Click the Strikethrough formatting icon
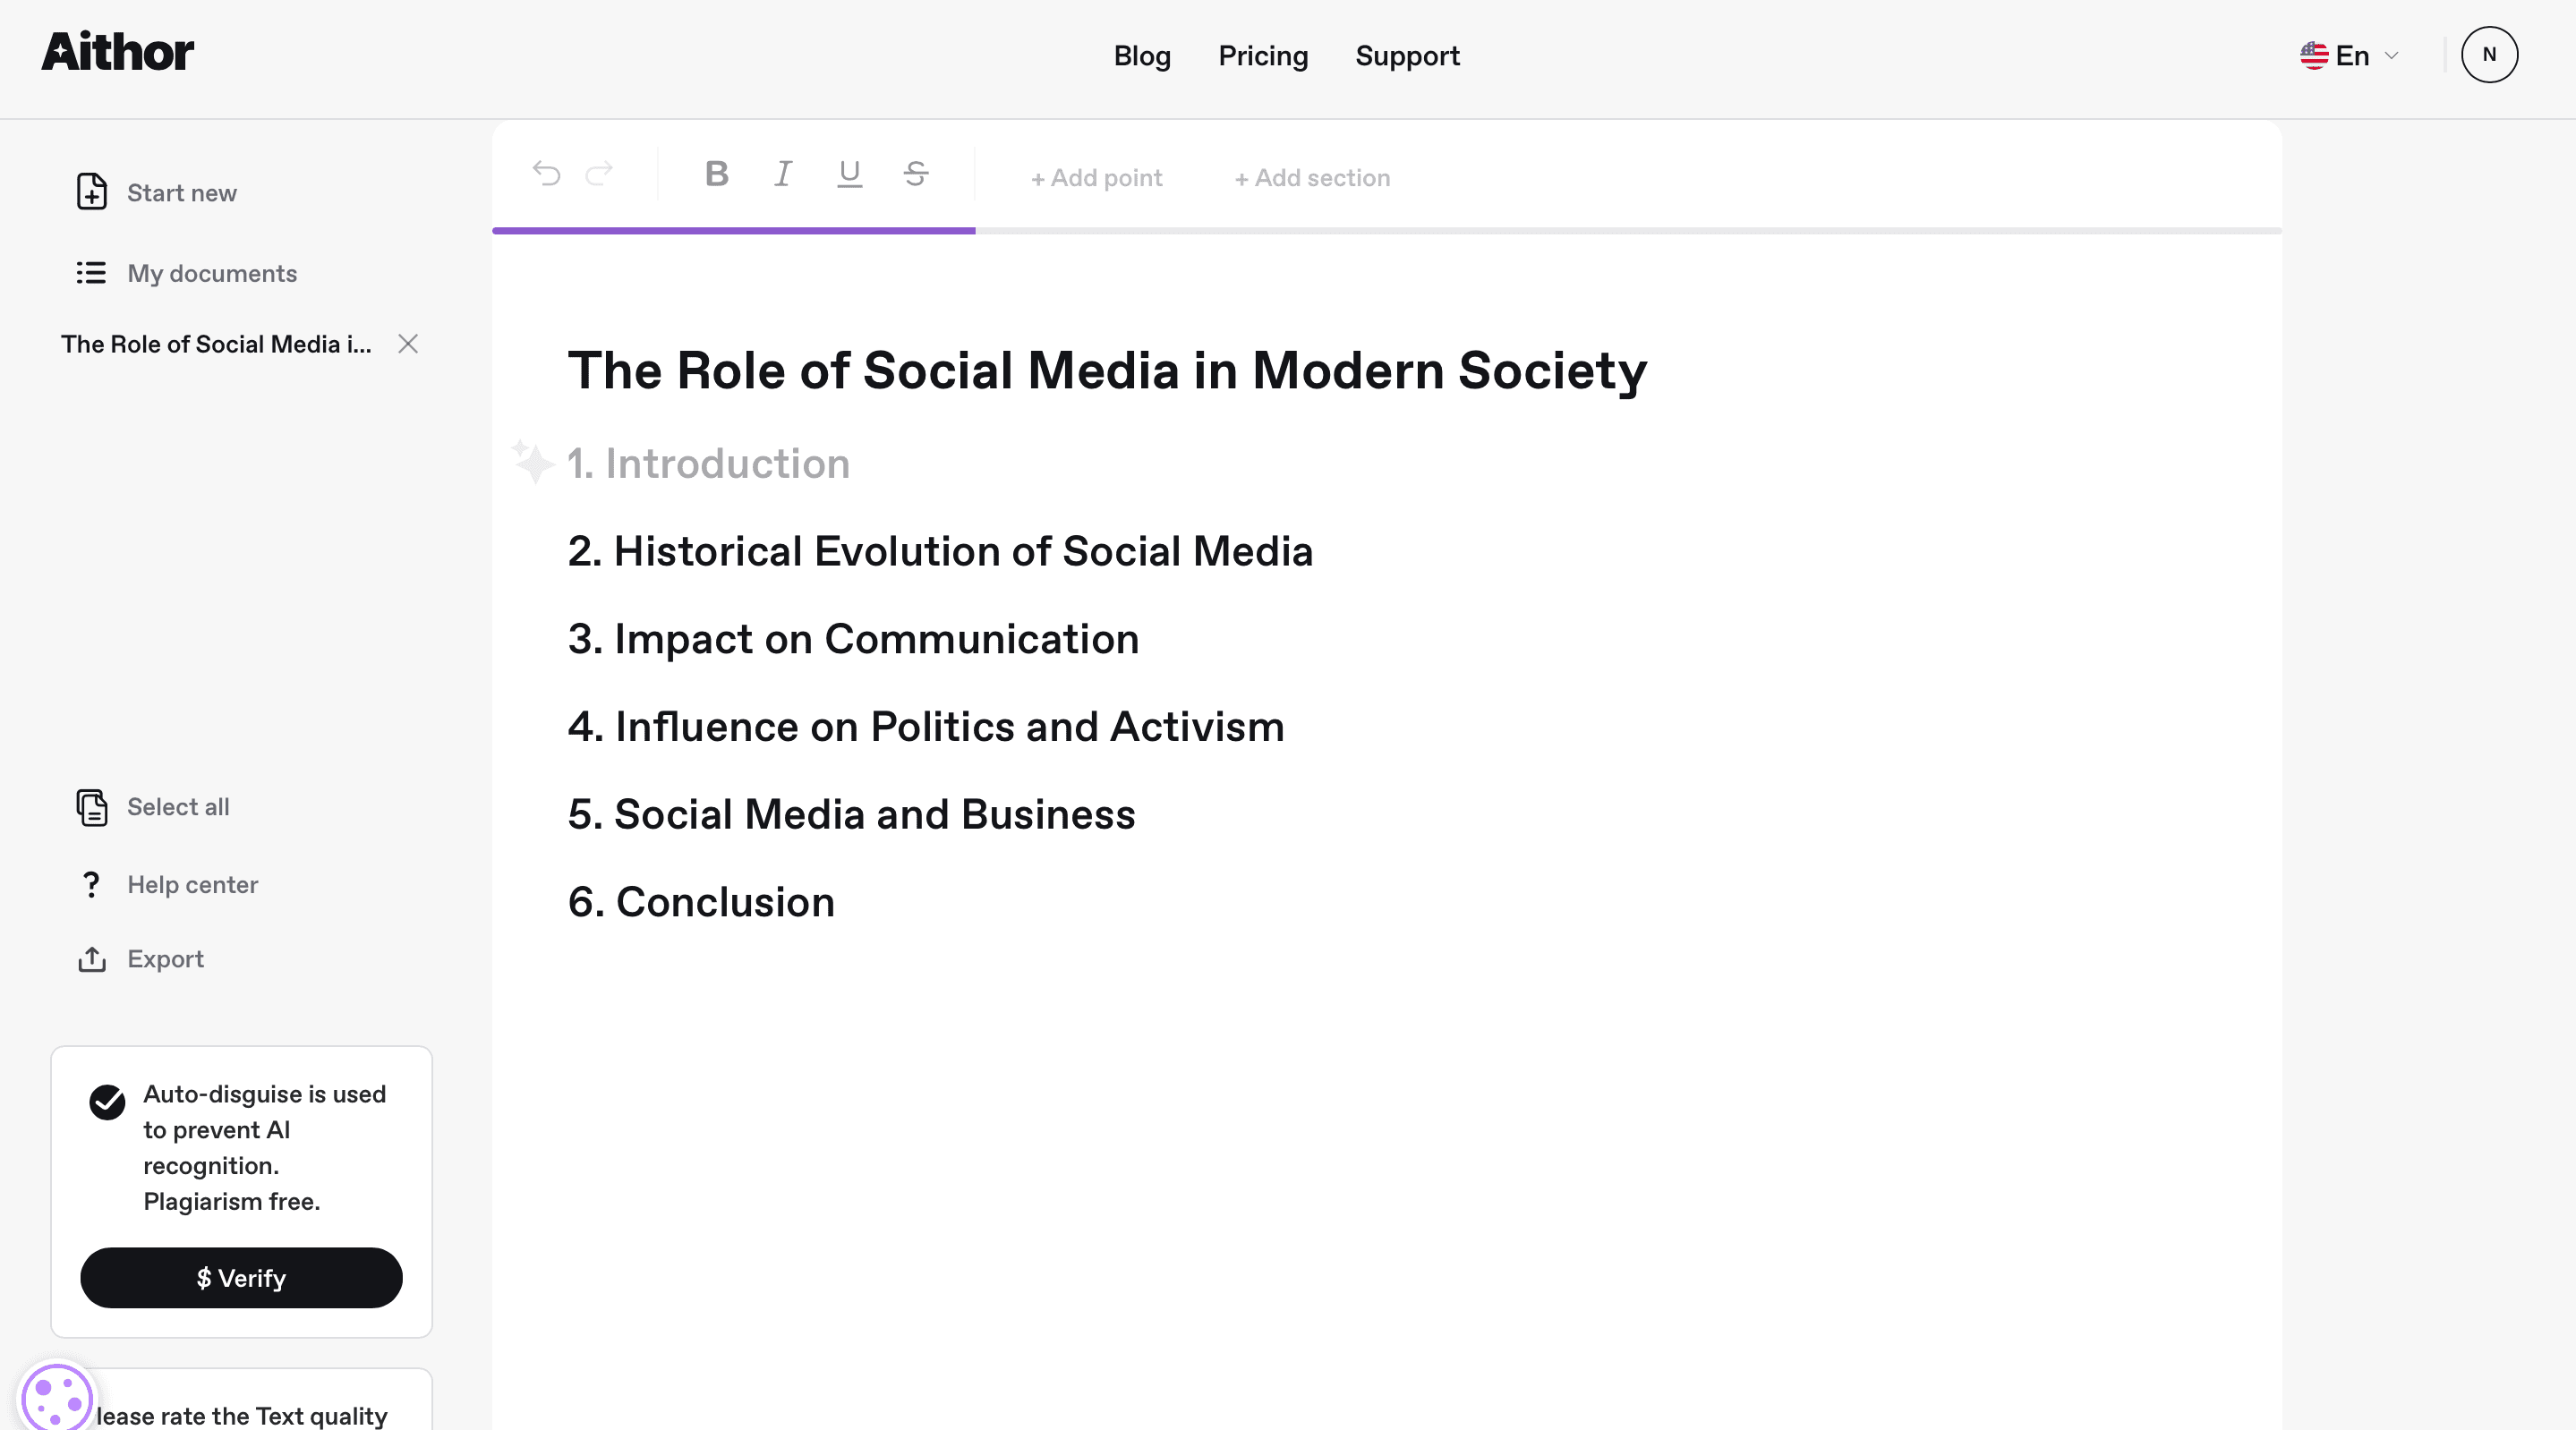The image size is (2576, 1430). click(914, 173)
